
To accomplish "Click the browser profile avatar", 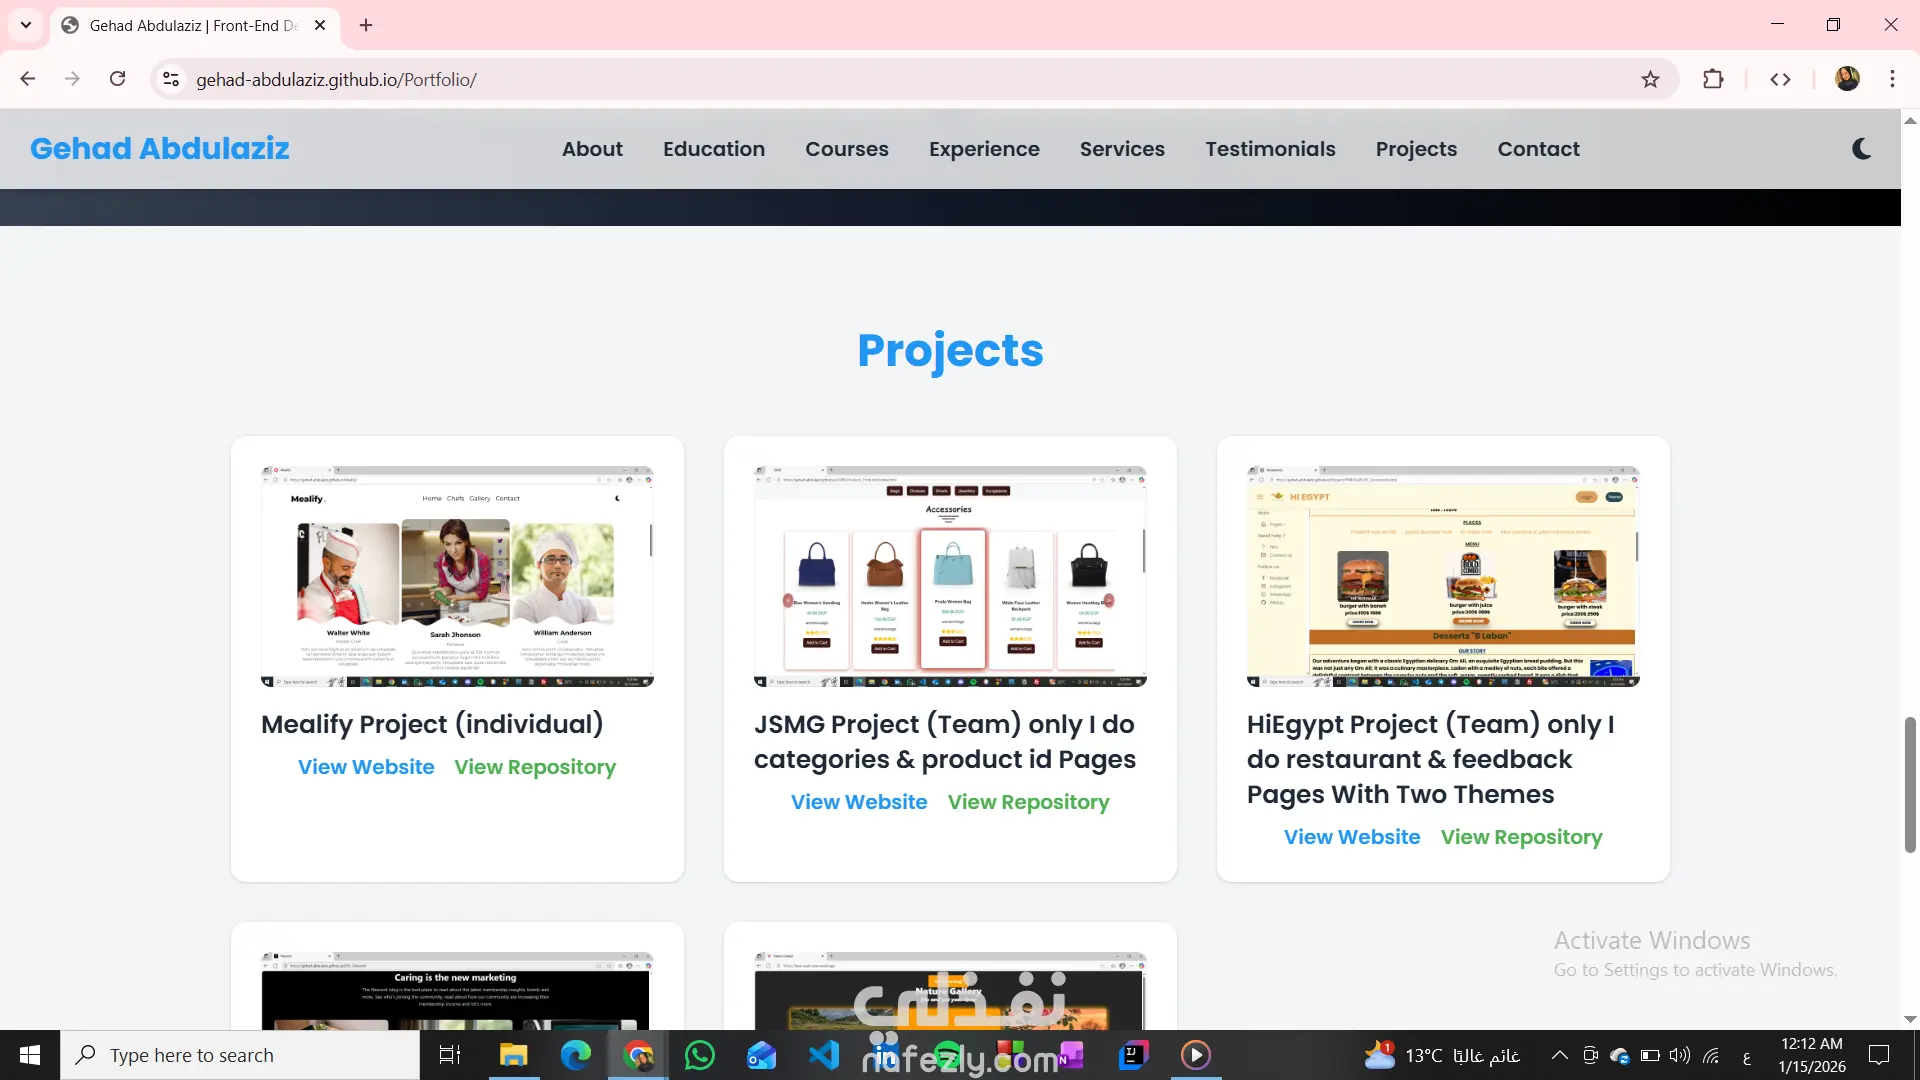I will (x=1847, y=79).
